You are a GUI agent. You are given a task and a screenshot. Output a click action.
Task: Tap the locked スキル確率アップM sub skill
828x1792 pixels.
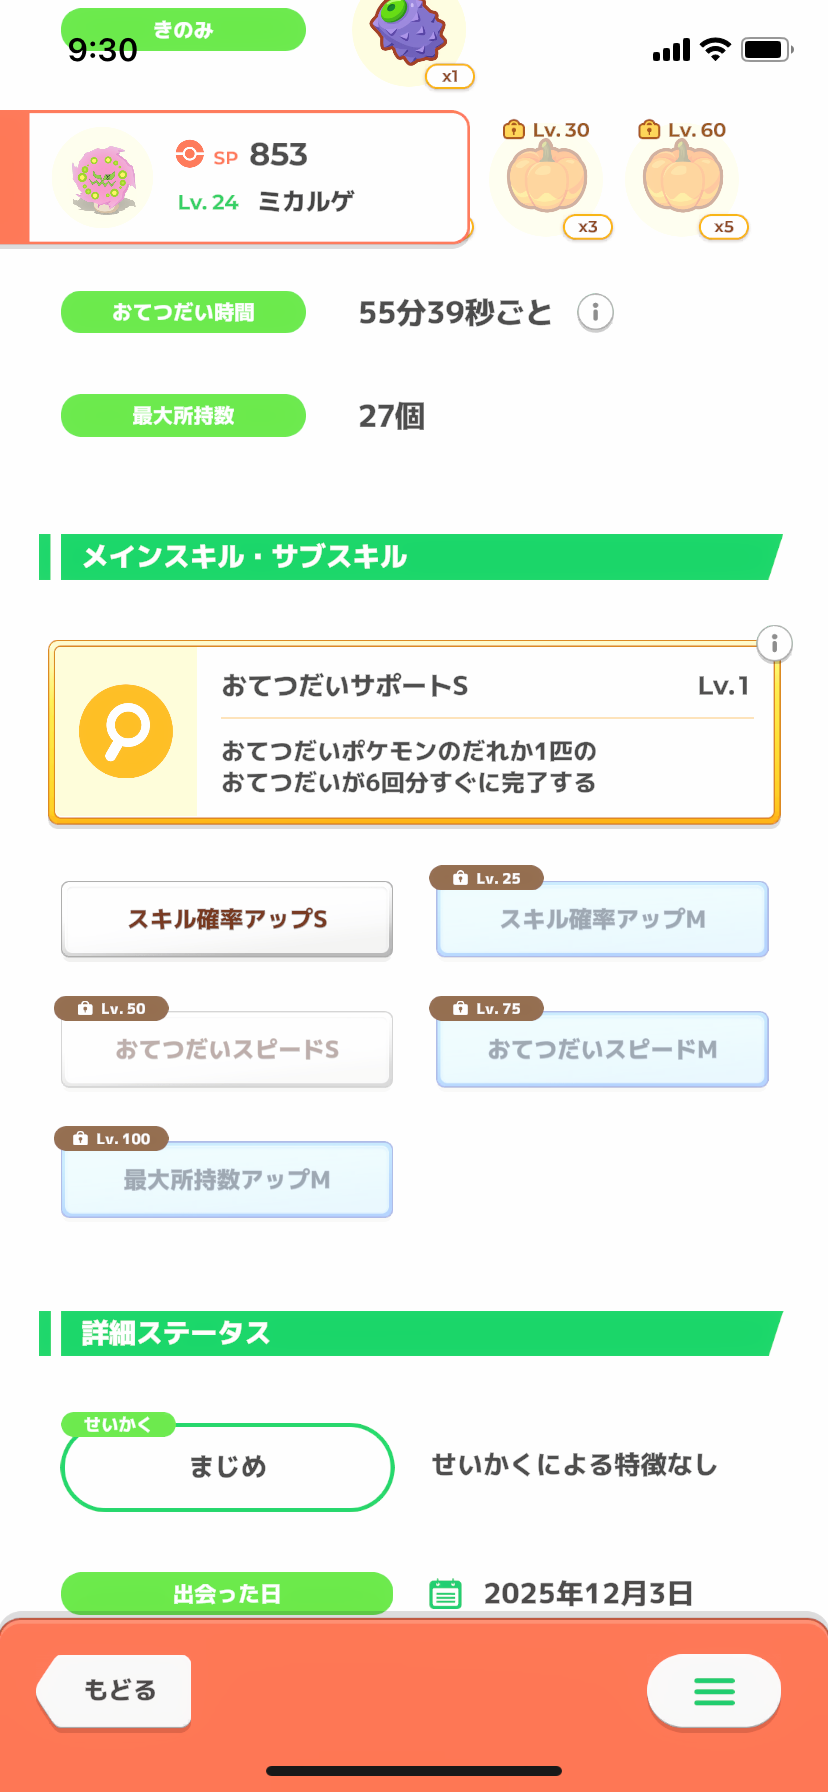(602, 919)
